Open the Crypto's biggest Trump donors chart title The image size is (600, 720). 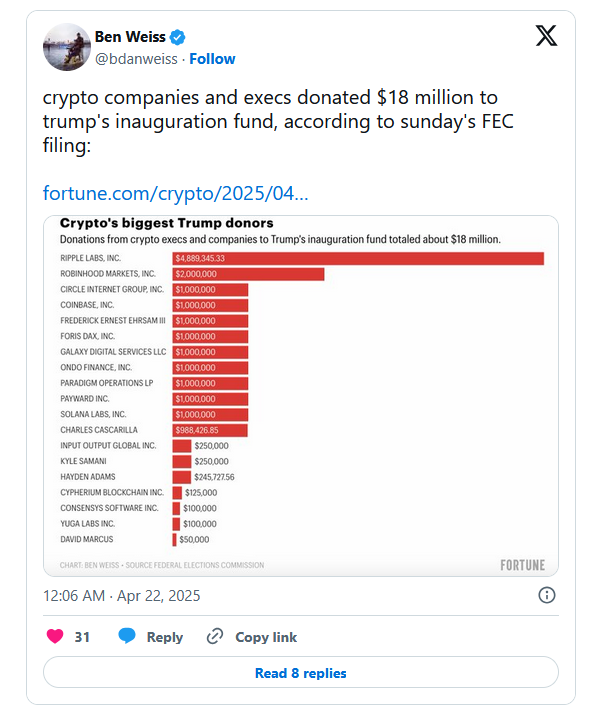coord(167,223)
